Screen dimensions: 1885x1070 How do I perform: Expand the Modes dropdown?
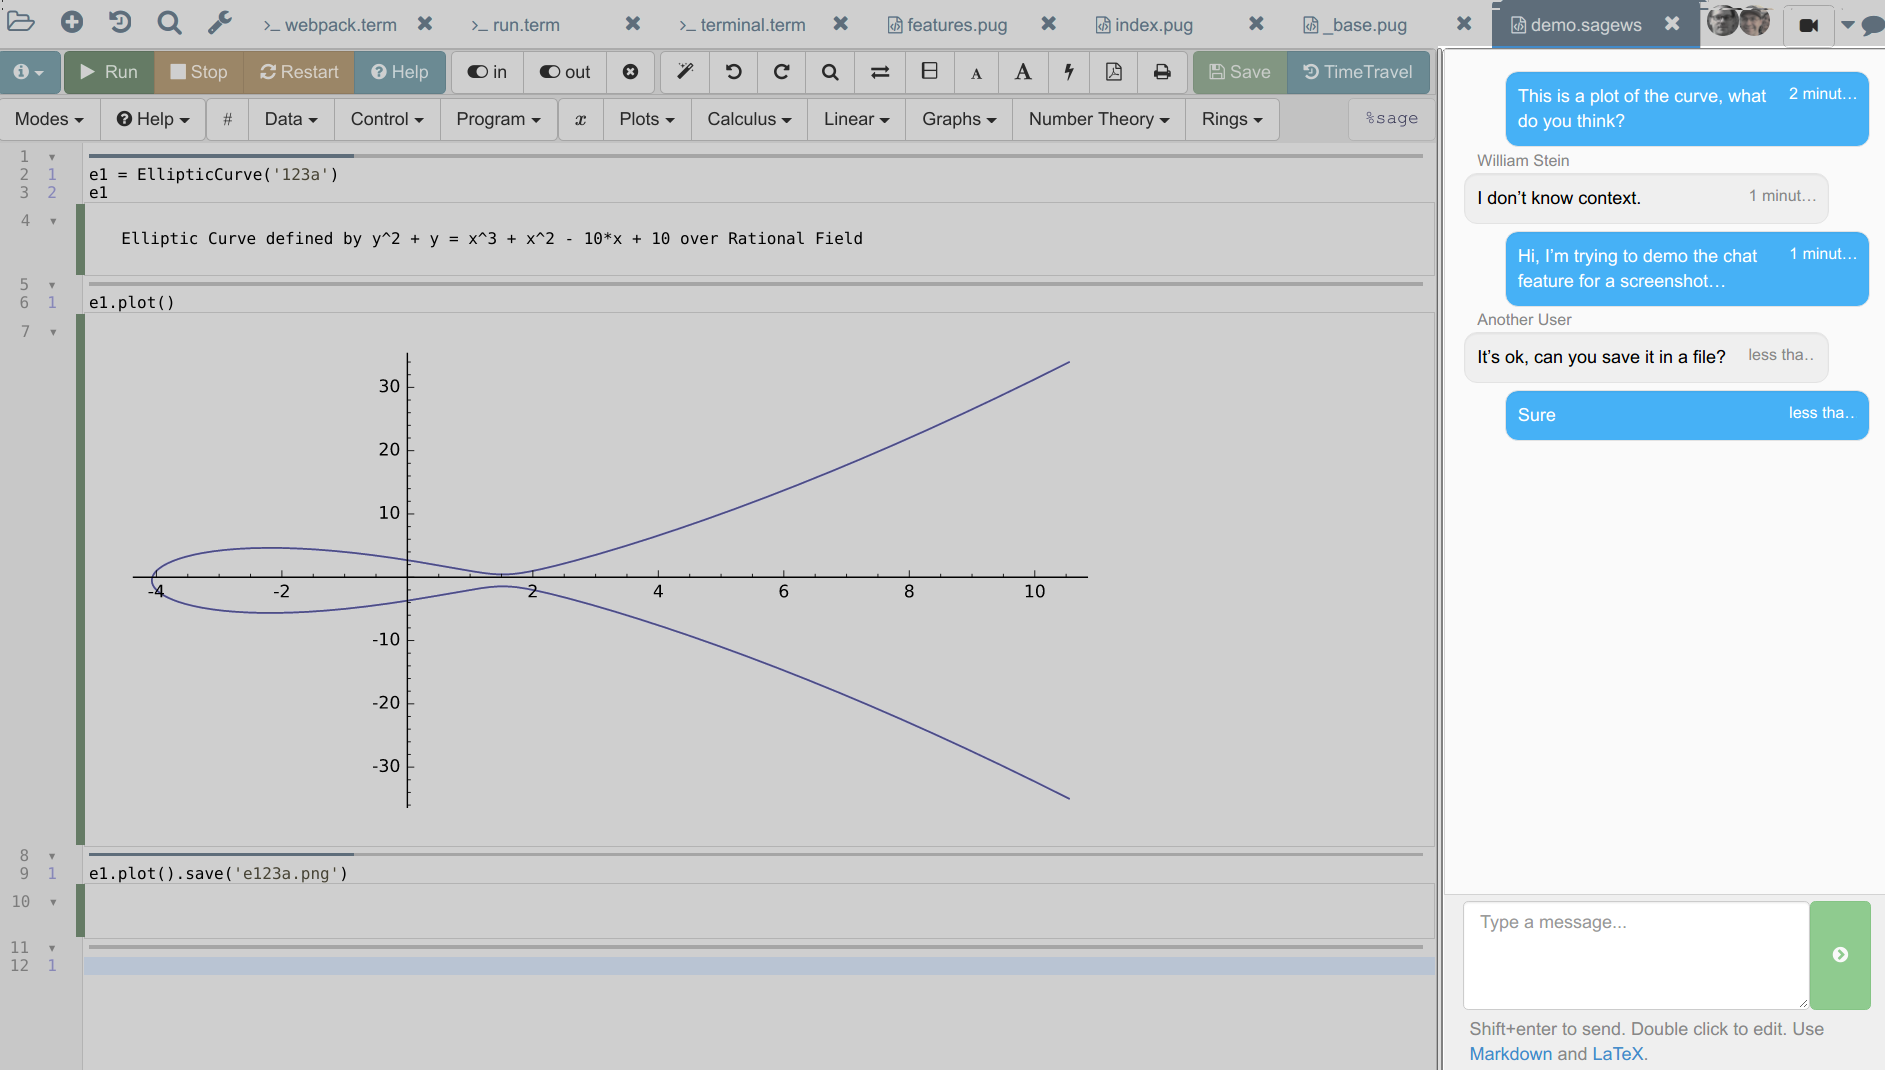49,119
